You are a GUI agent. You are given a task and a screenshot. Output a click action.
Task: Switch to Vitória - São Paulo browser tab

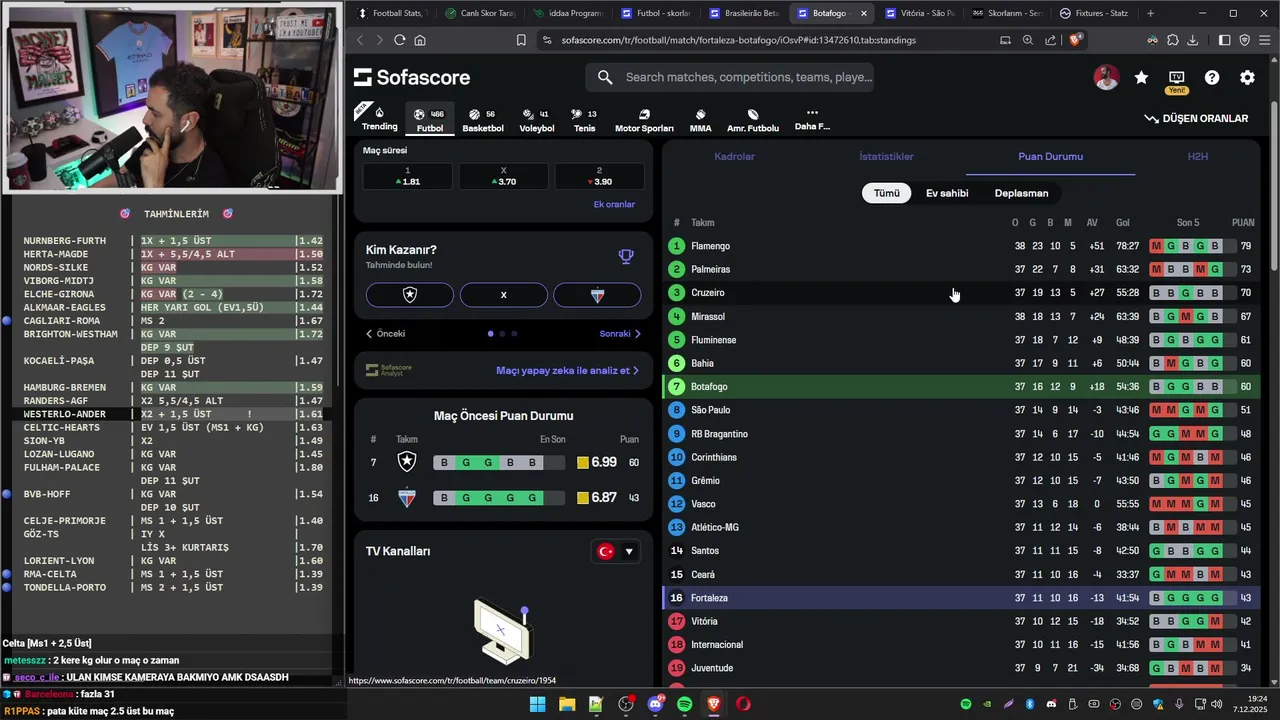920,13
